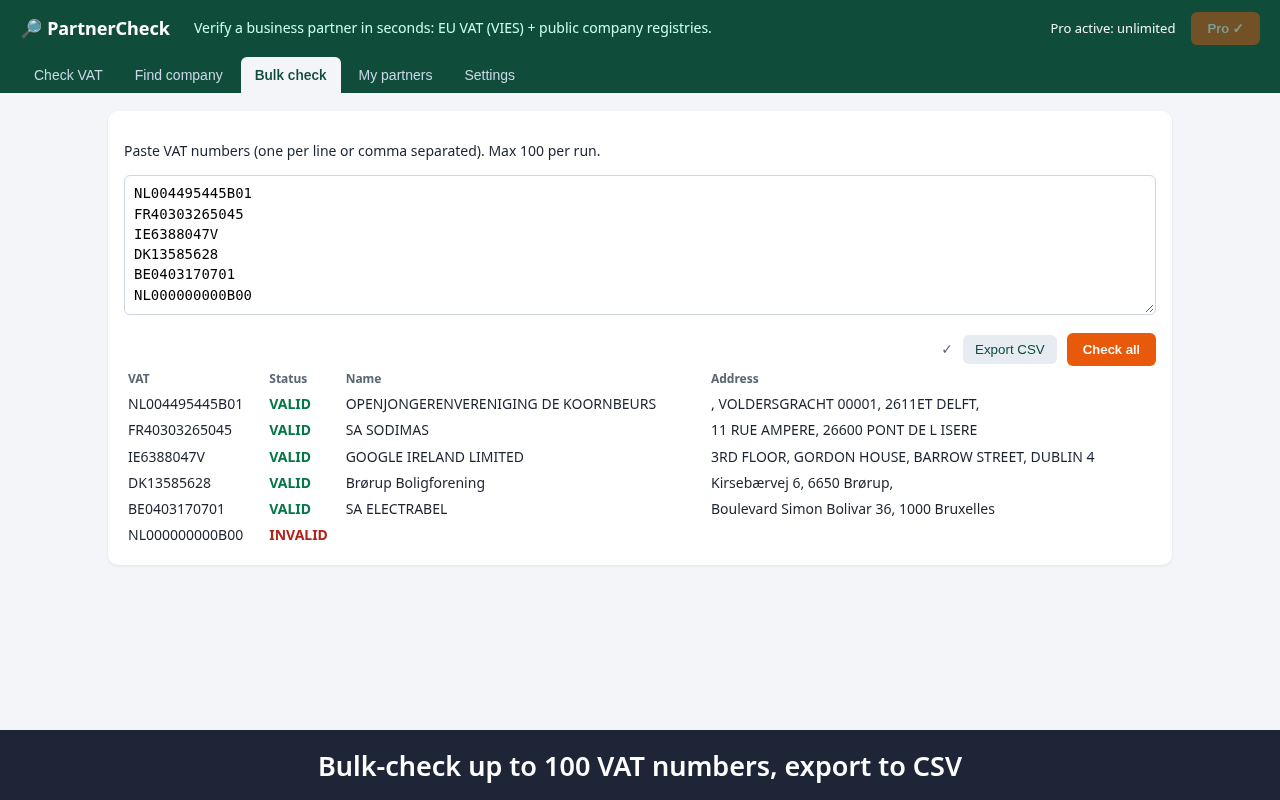Viewport: 1280px width, 800px height.
Task: Click name SA ELECTRABEL
Action: [x=396, y=509]
